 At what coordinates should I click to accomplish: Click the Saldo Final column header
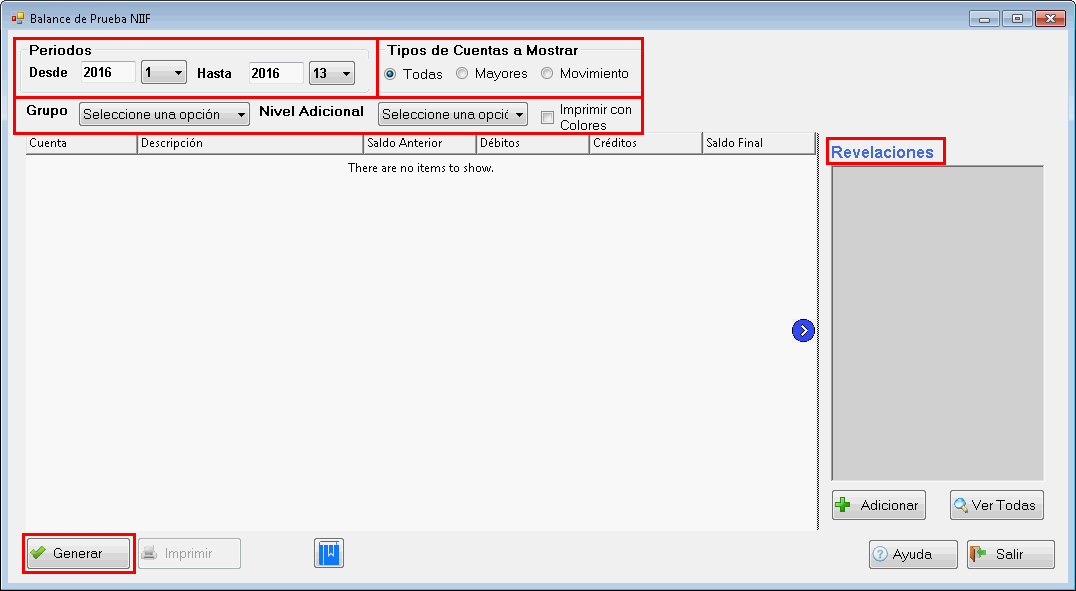click(x=758, y=143)
